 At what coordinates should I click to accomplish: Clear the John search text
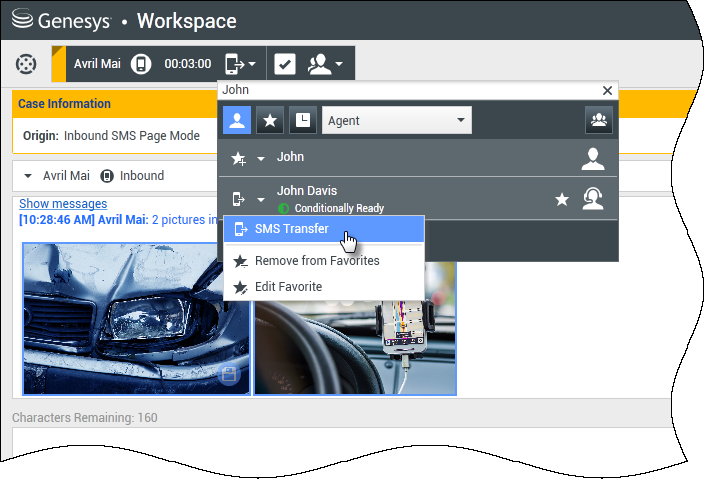pos(607,90)
